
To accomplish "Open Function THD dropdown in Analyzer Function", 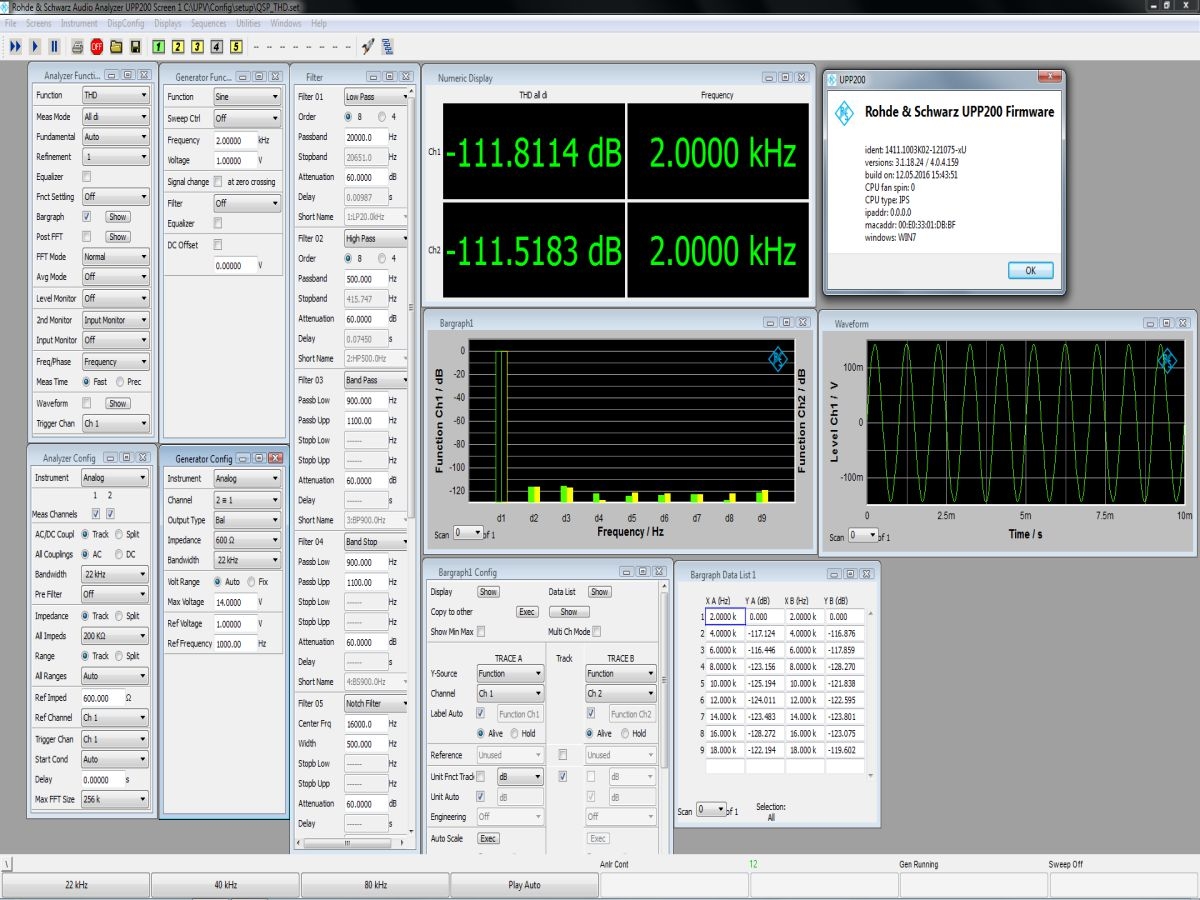I will coord(115,96).
